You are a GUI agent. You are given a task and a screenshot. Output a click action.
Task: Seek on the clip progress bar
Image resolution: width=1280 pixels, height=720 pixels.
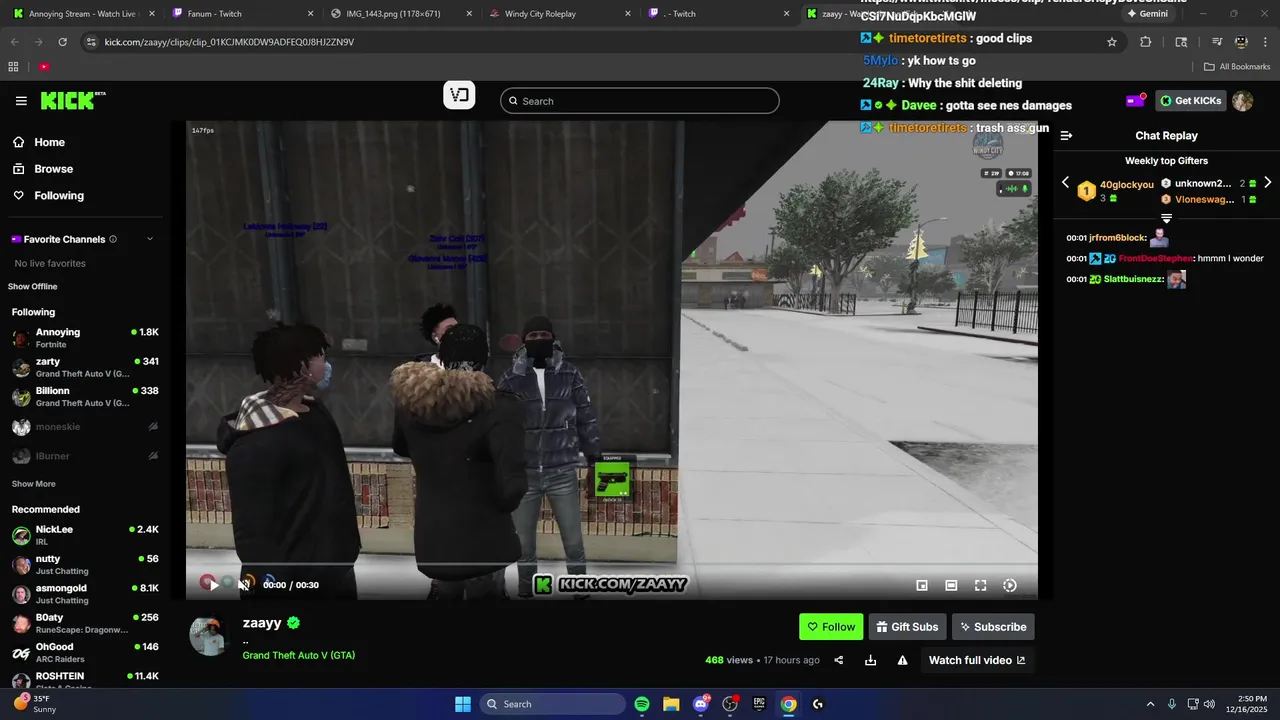click(612, 566)
